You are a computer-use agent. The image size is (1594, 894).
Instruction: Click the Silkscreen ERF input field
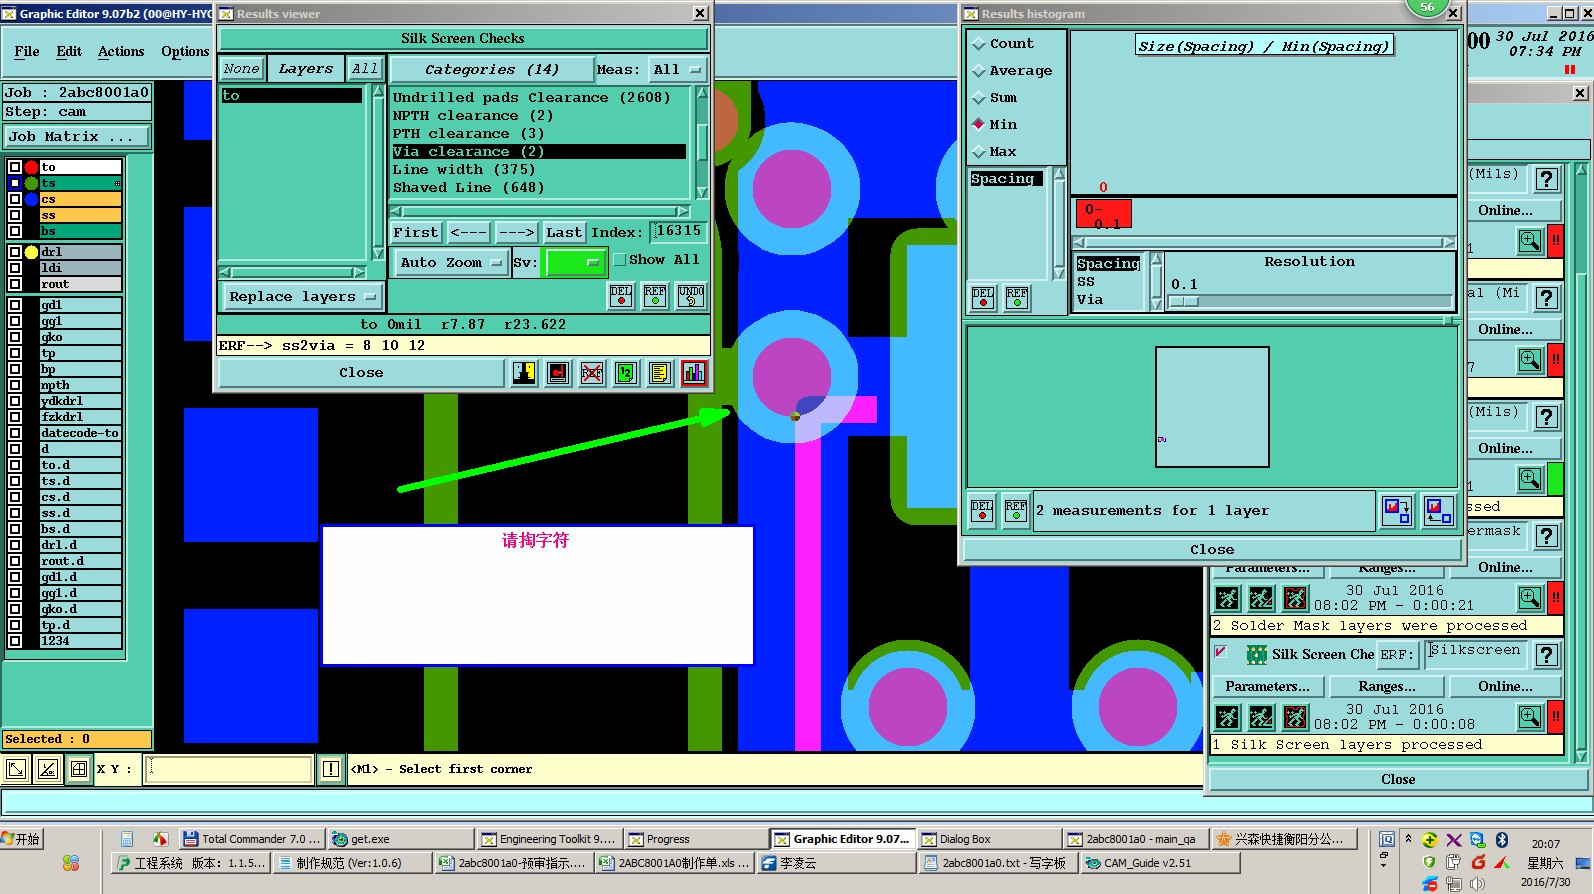click(x=1477, y=654)
